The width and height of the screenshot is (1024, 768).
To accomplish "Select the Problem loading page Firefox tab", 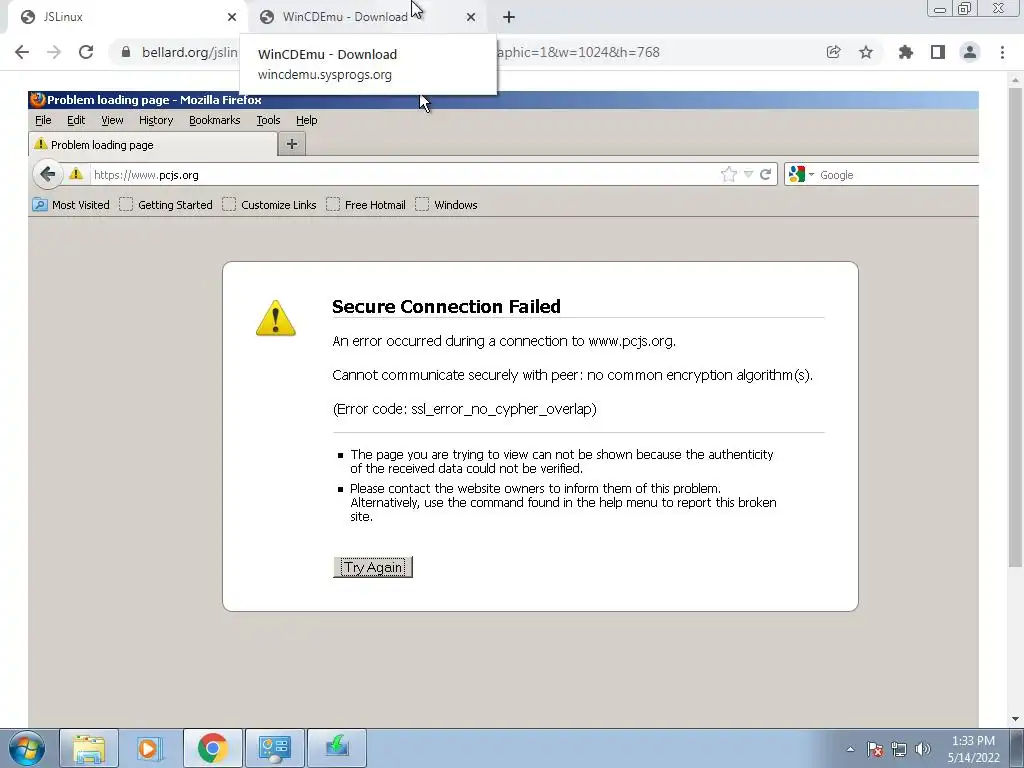I will [x=153, y=144].
